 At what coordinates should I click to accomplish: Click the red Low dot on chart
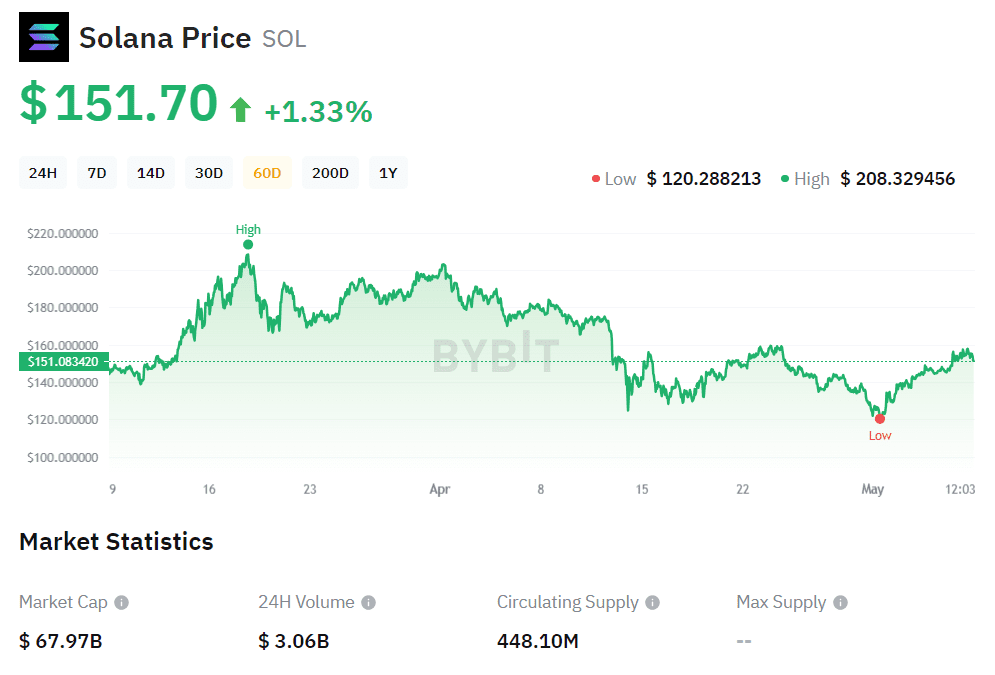coord(880,419)
